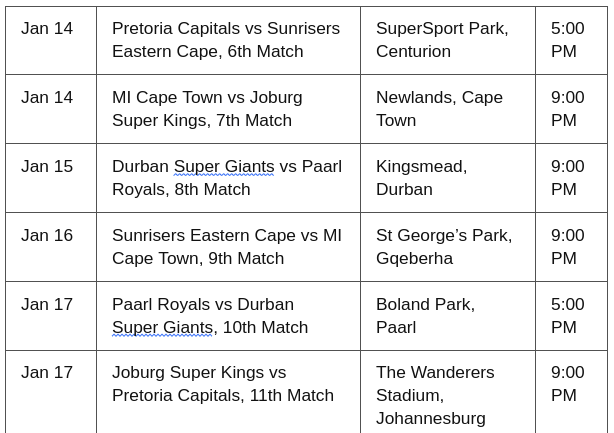Select the SuperSport Park, Centurion venue cell
Screen dimensions: 614x433
pos(448,40)
